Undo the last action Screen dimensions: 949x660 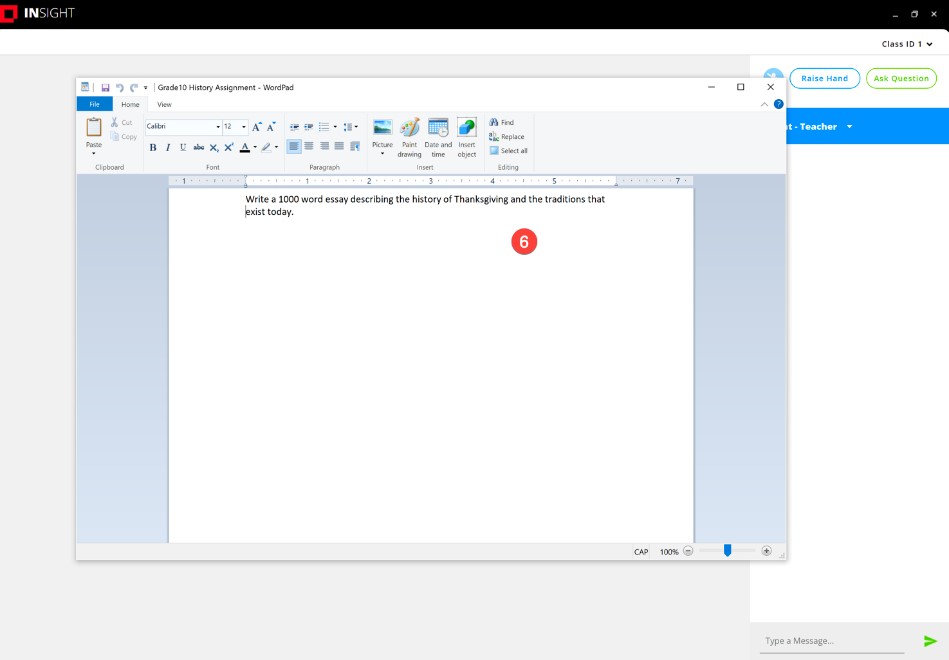[x=119, y=88]
